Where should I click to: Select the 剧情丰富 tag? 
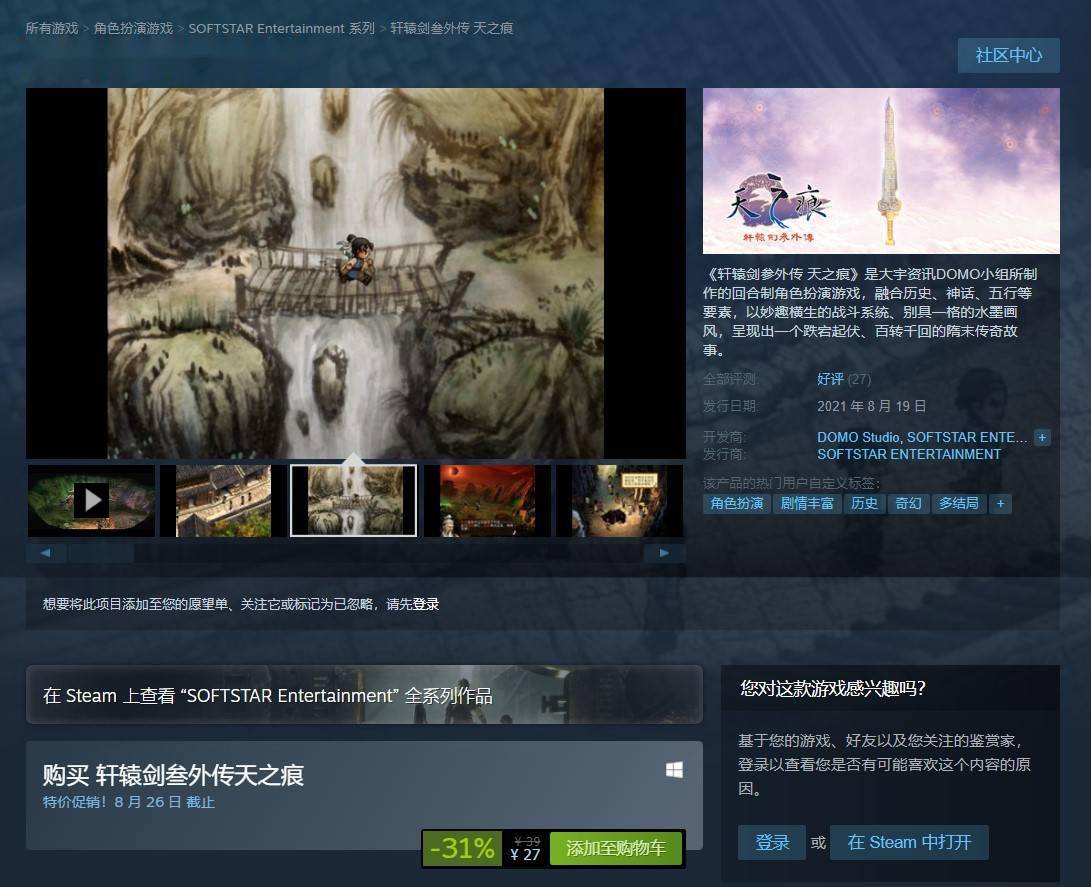point(807,504)
